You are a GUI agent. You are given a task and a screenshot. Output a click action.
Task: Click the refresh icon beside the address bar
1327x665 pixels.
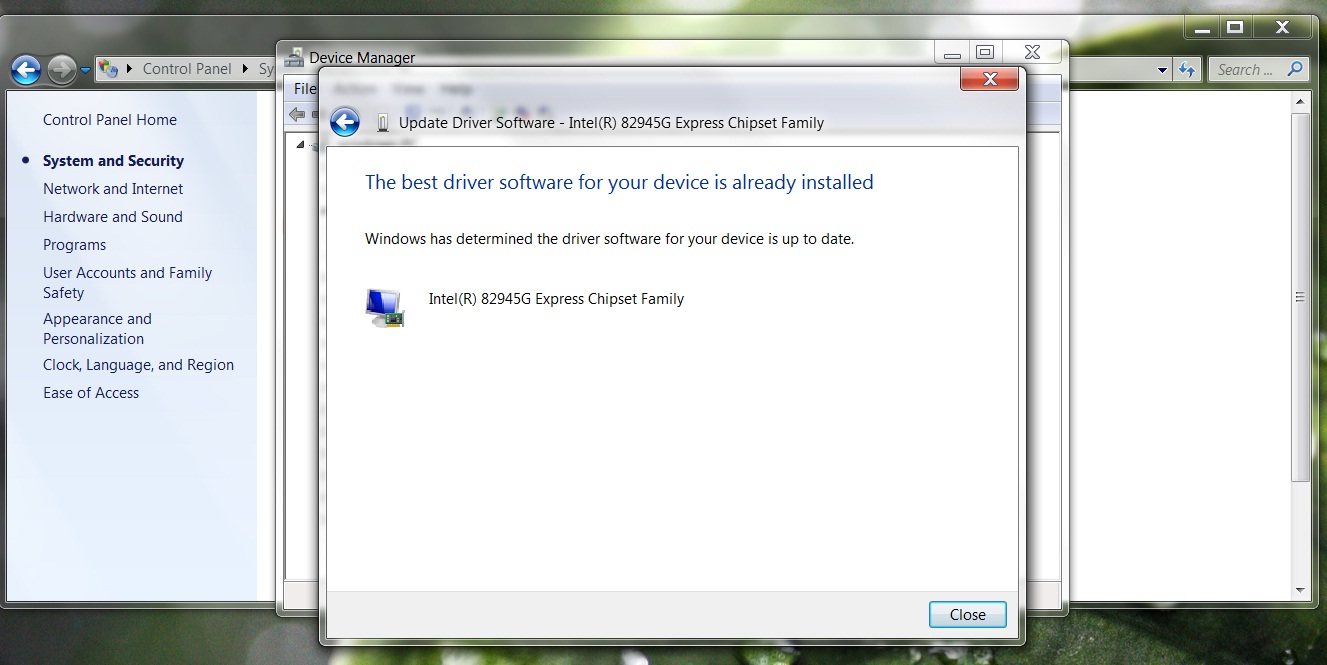pos(1189,69)
